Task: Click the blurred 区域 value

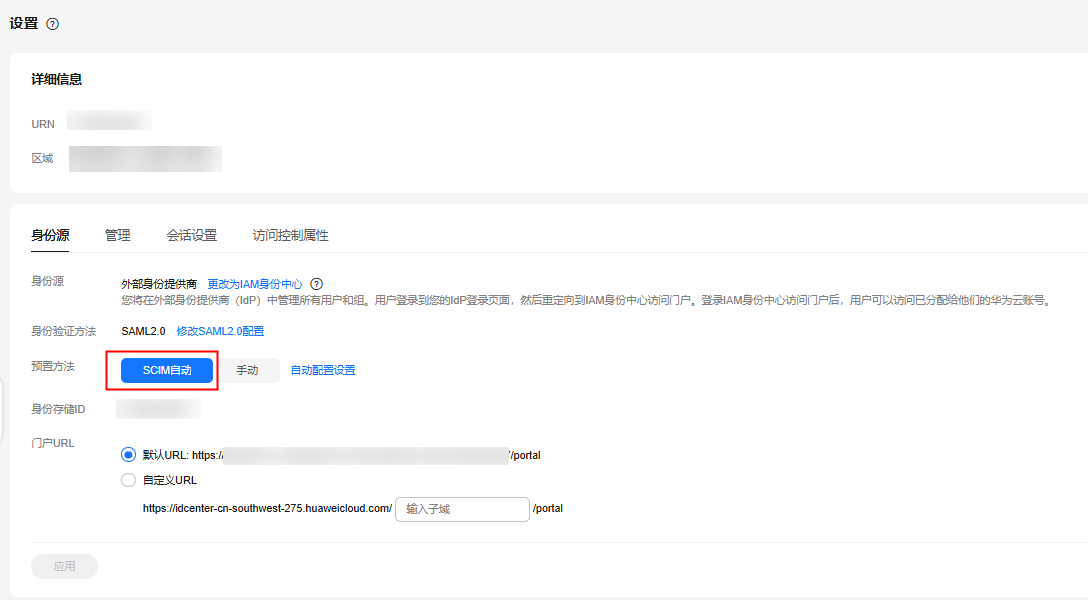Action: point(145,158)
